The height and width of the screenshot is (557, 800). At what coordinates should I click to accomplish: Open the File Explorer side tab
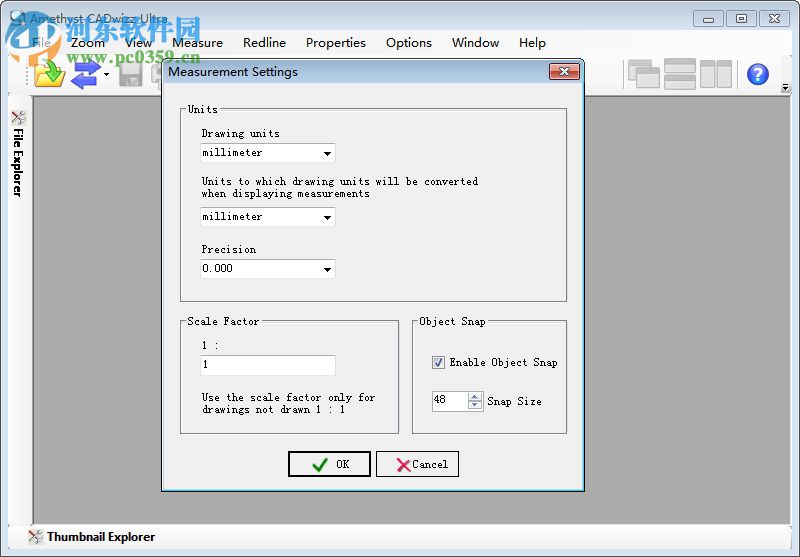(x=18, y=163)
